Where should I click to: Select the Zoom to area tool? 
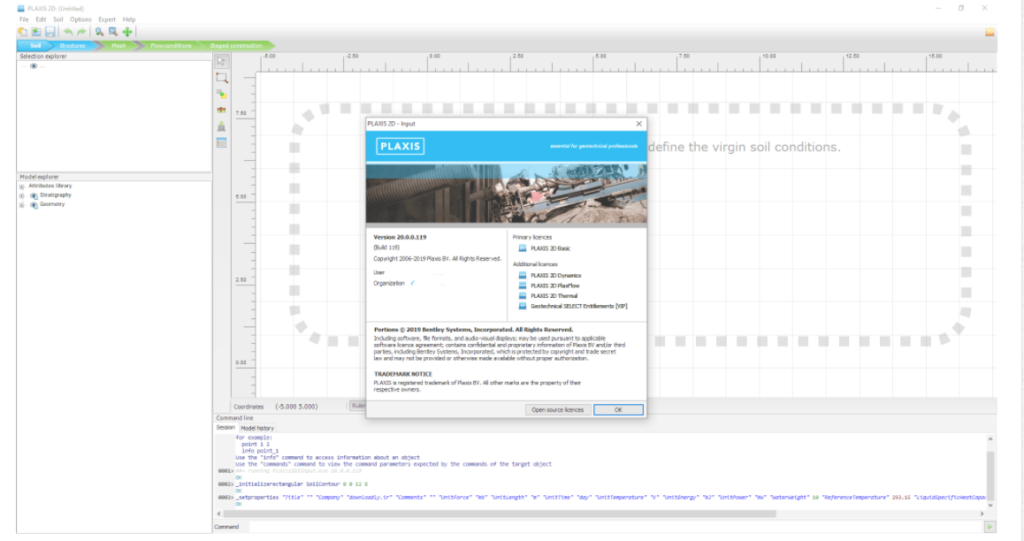(x=113, y=32)
